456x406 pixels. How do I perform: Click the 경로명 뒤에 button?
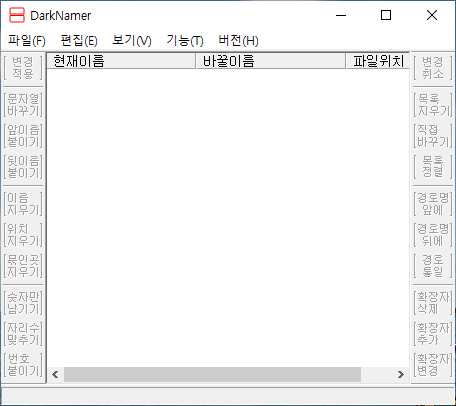click(433, 235)
